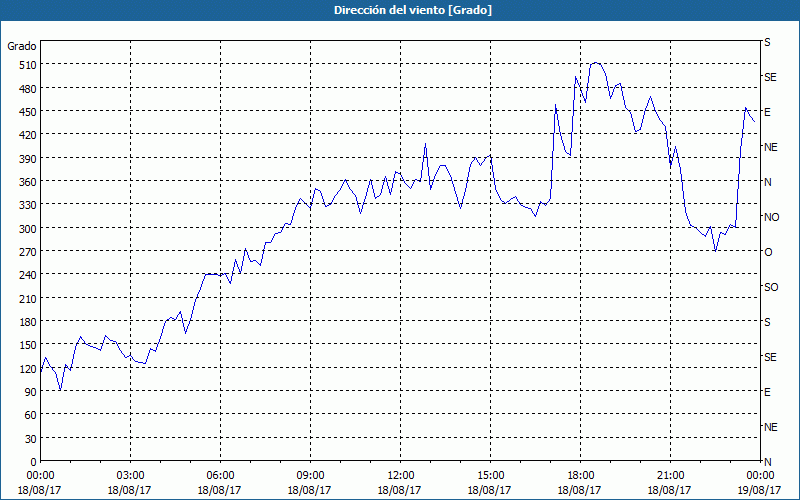Click the 90 degree axis label
Screen dimensions: 800x500
point(31,392)
